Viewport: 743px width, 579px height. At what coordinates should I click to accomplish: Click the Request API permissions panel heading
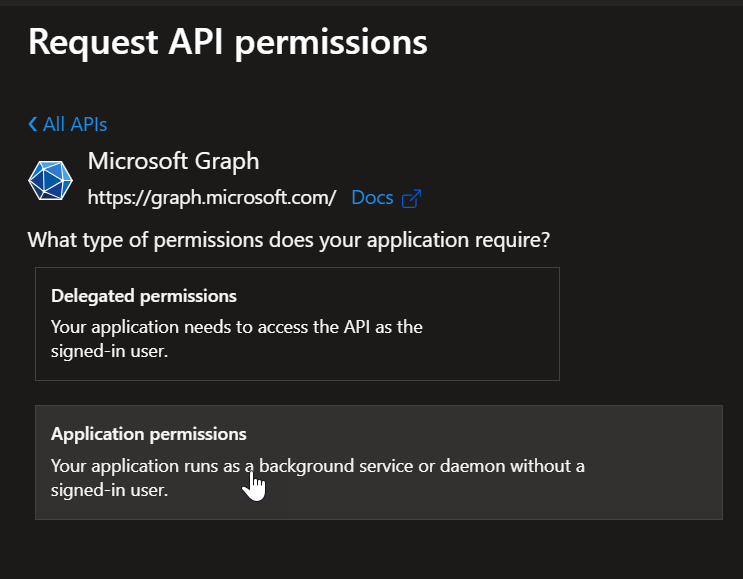pyautogui.click(x=228, y=41)
